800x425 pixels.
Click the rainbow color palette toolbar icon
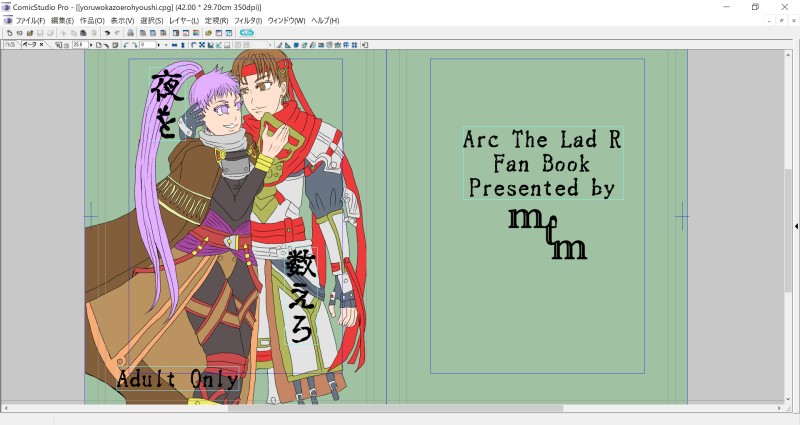(196, 33)
